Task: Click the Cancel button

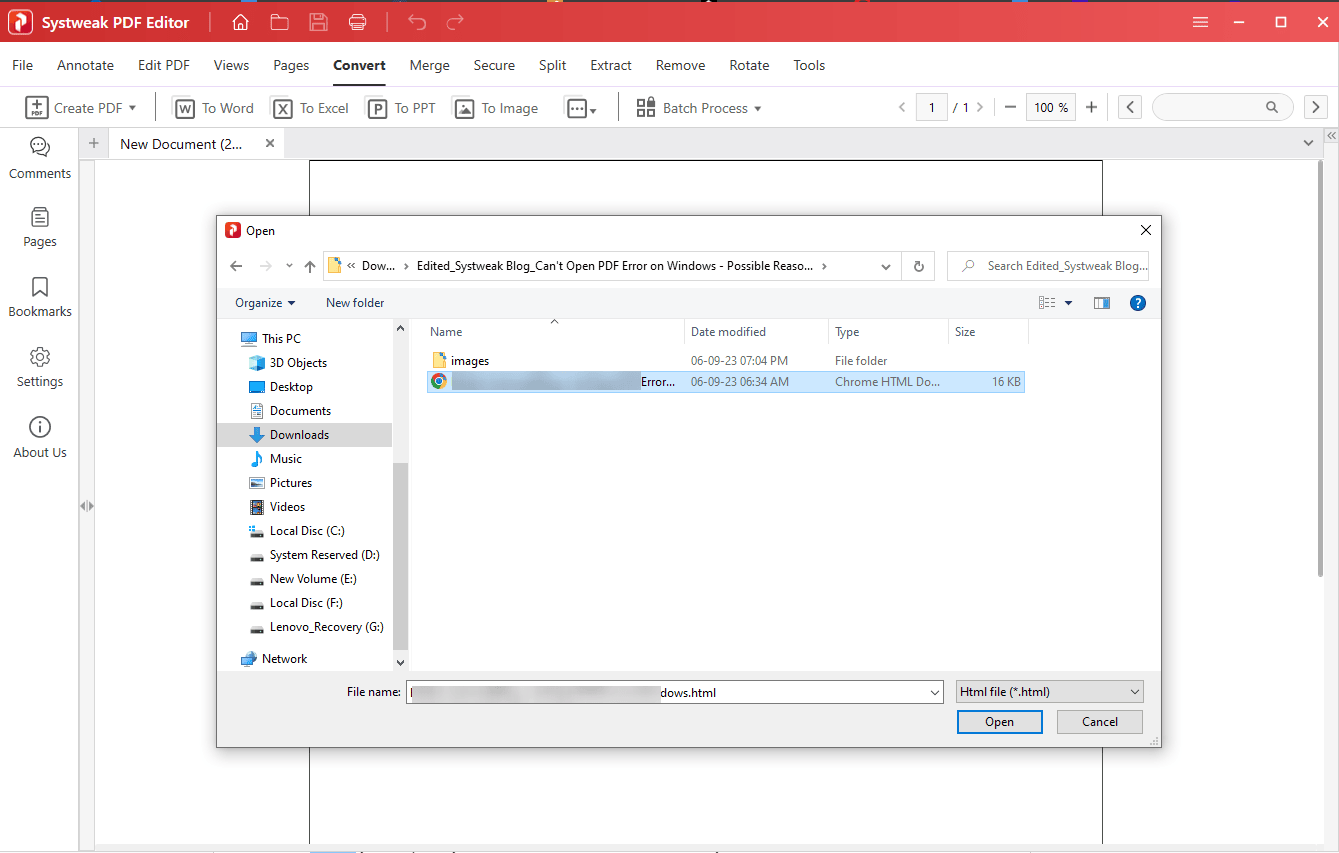Action: pyautogui.click(x=1100, y=721)
